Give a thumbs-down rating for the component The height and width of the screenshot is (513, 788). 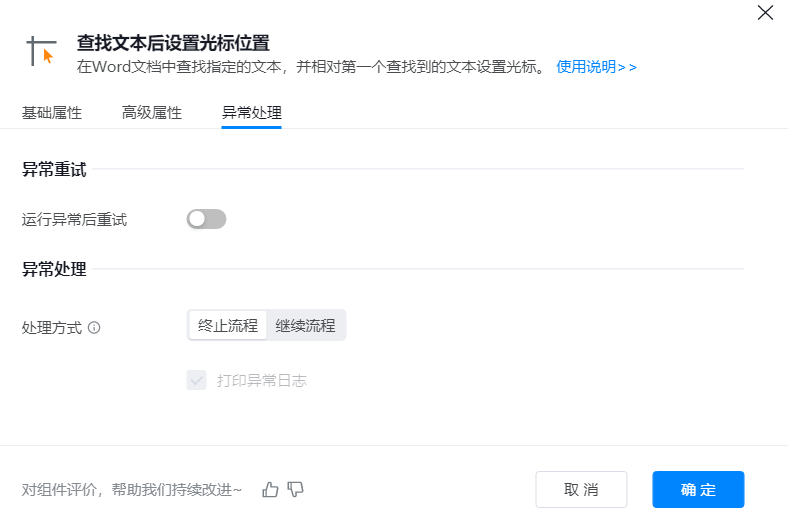[x=295, y=489]
